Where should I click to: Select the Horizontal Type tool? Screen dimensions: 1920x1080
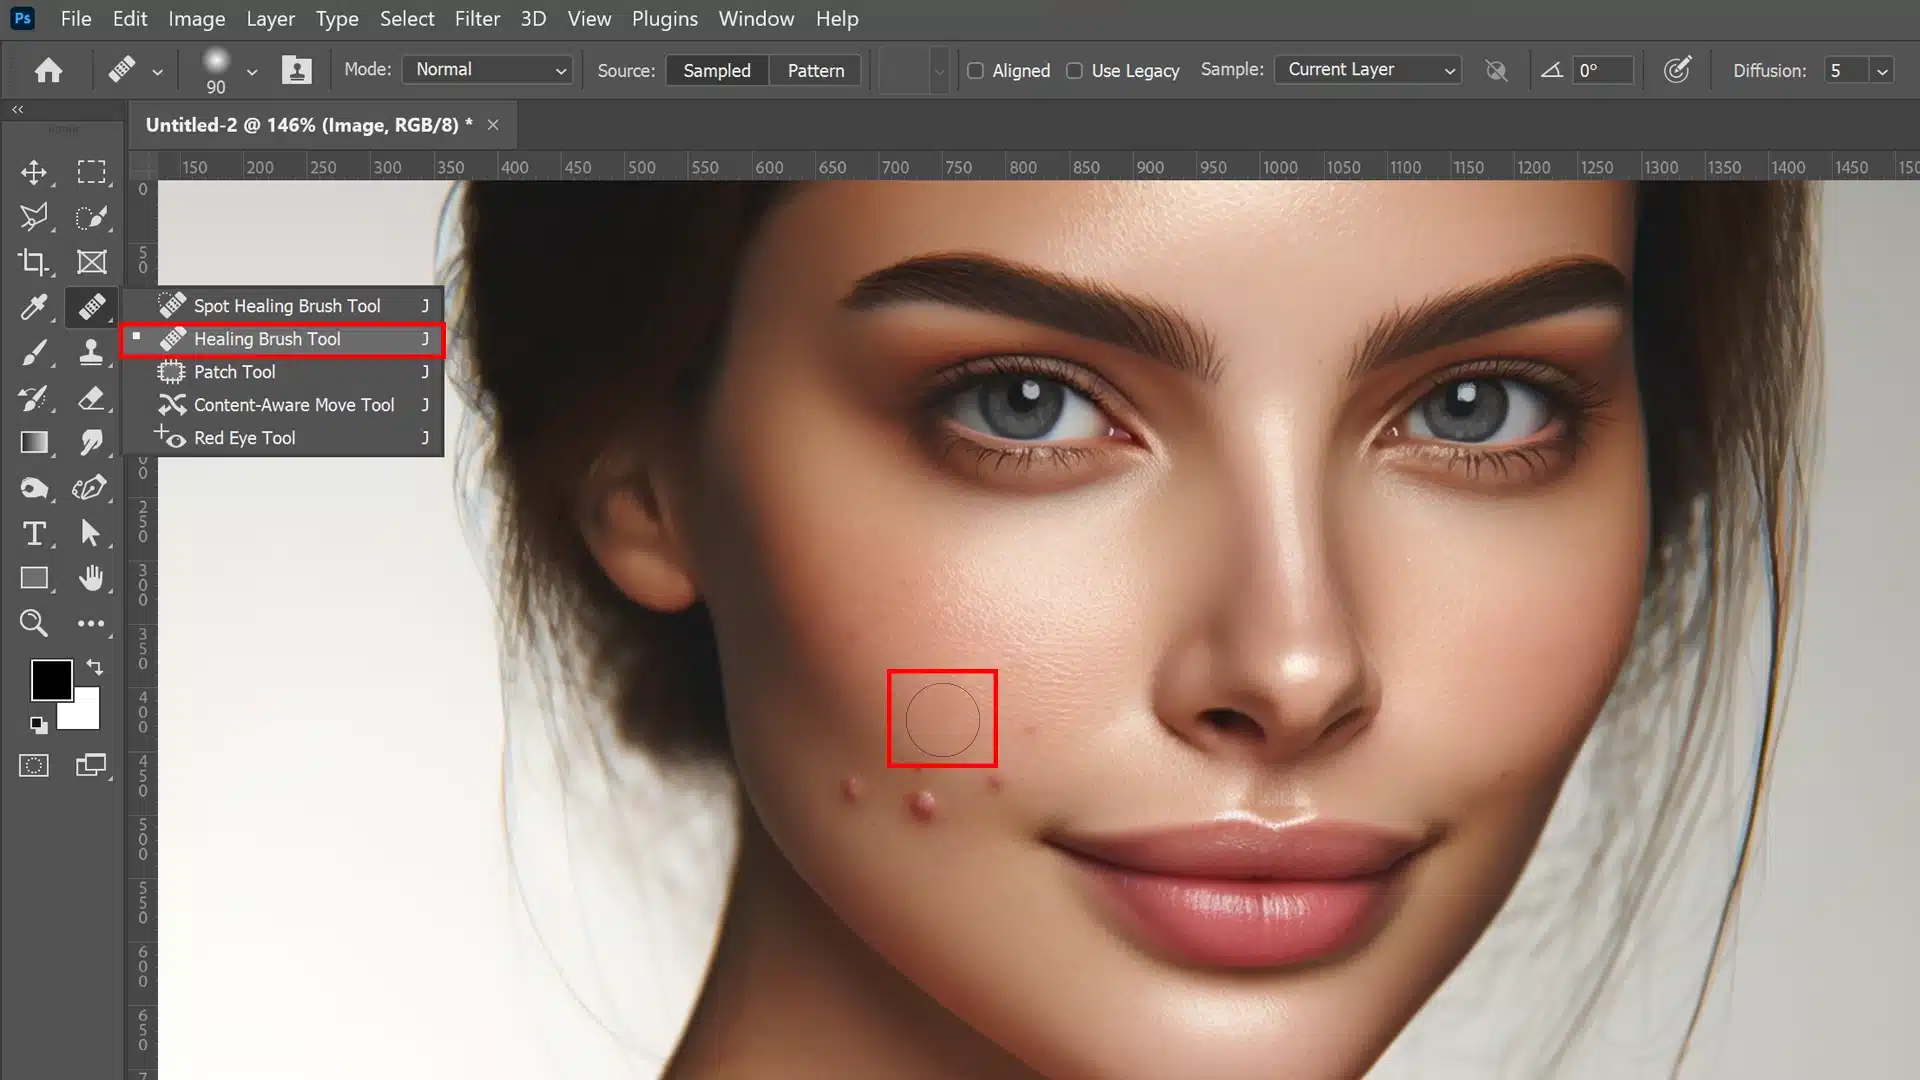(34, 533)
